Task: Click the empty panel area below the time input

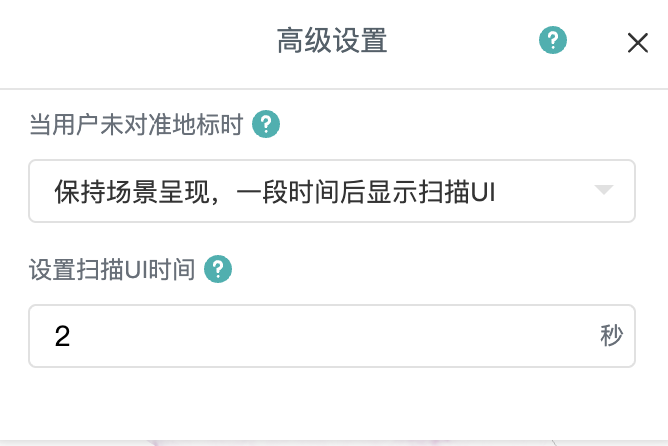Action: [x=332, y=400]
